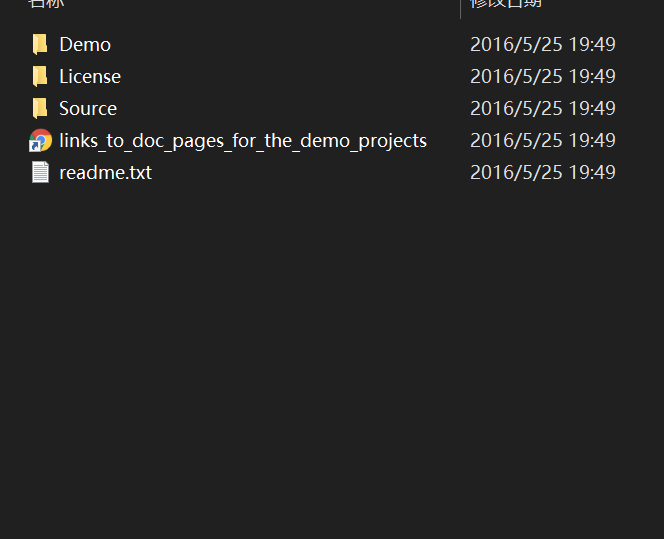
Task: Click the modified date of Demo folder
Action: tap(542, 44)
